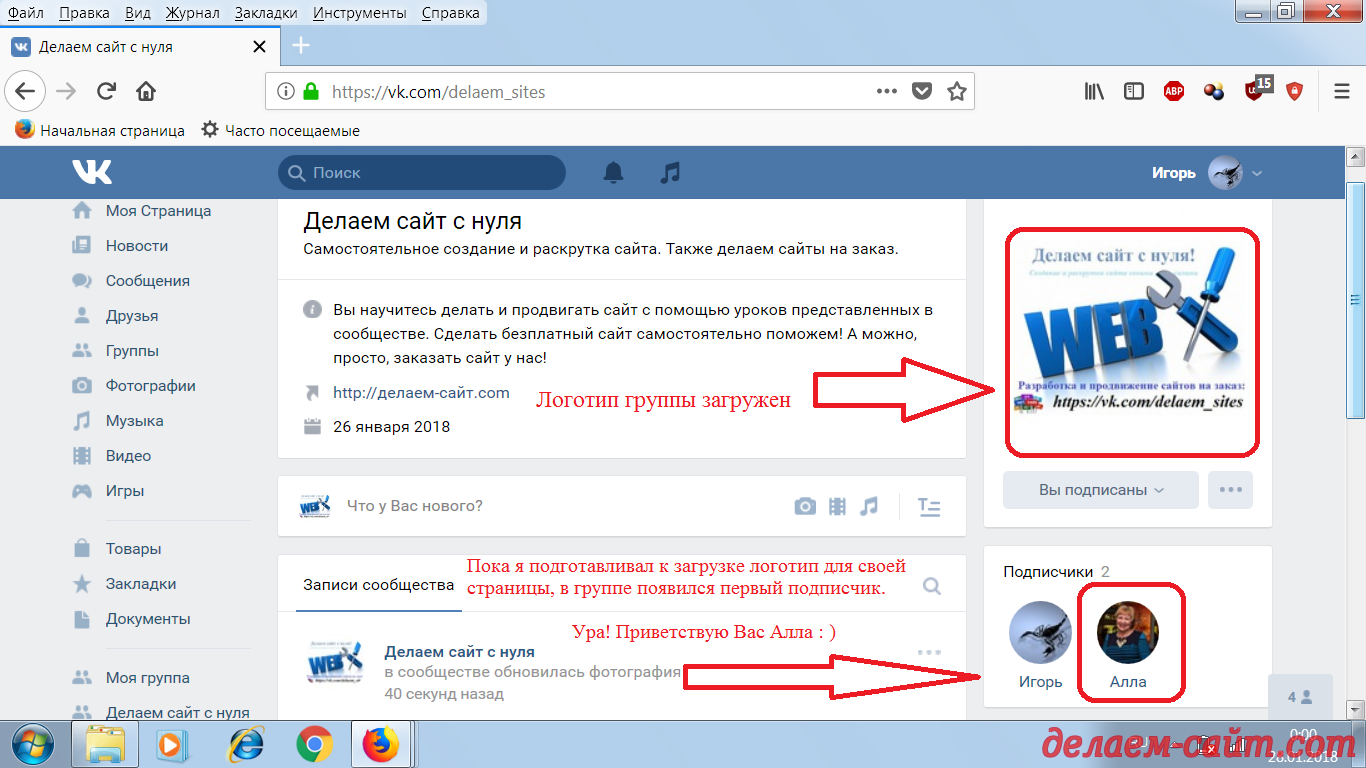The image size is (1366, 768).
Task: Open community actions three-dot button
Action: [x=1230, y=490]
